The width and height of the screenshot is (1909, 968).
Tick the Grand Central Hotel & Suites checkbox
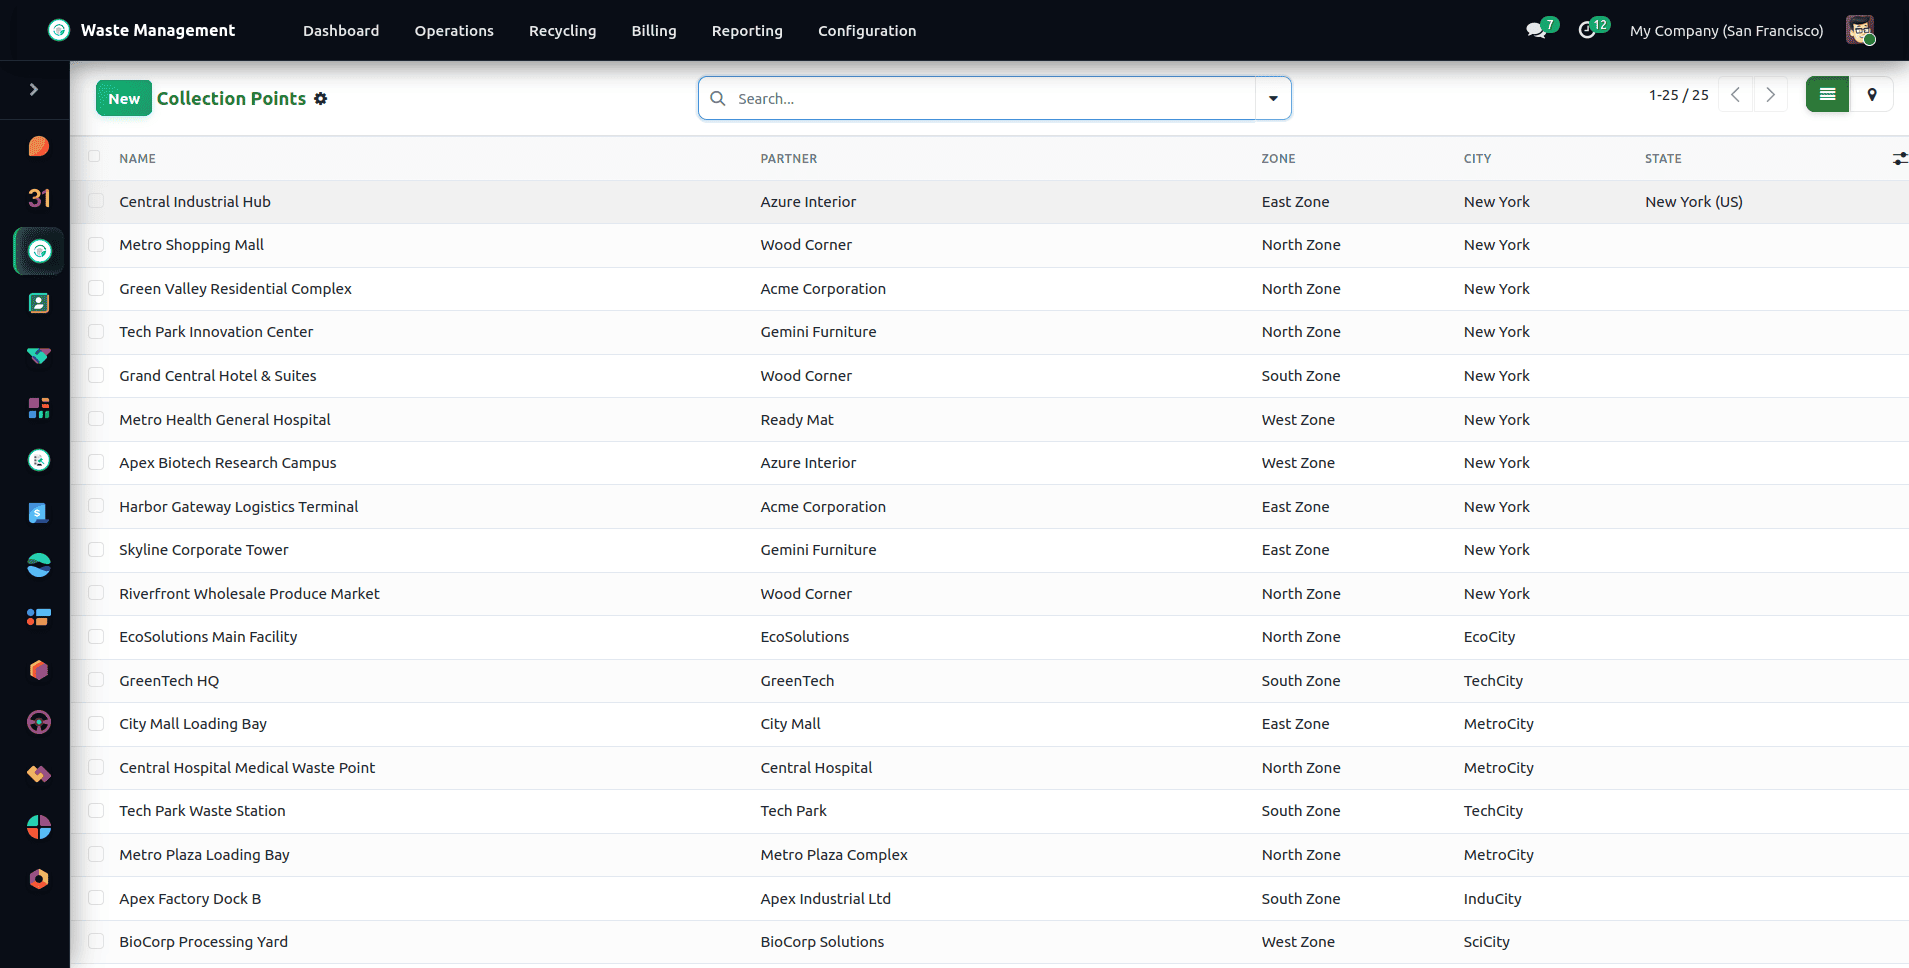[x=96, y=375]
